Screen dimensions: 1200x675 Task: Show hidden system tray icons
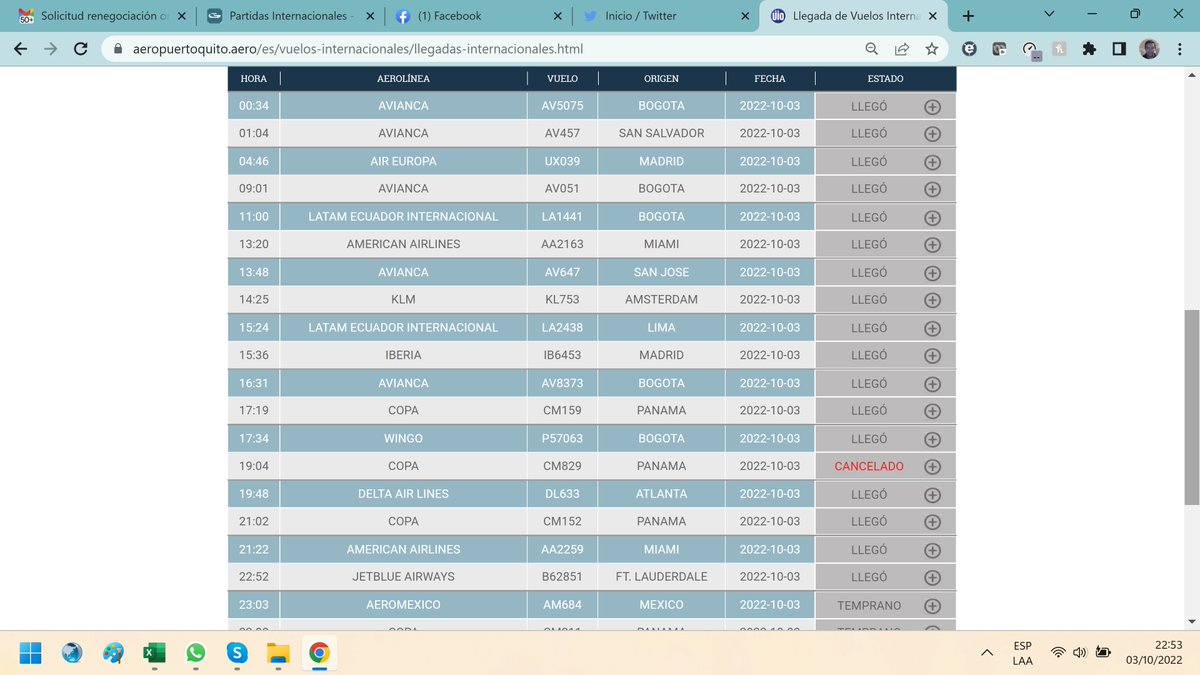point(987,653)
